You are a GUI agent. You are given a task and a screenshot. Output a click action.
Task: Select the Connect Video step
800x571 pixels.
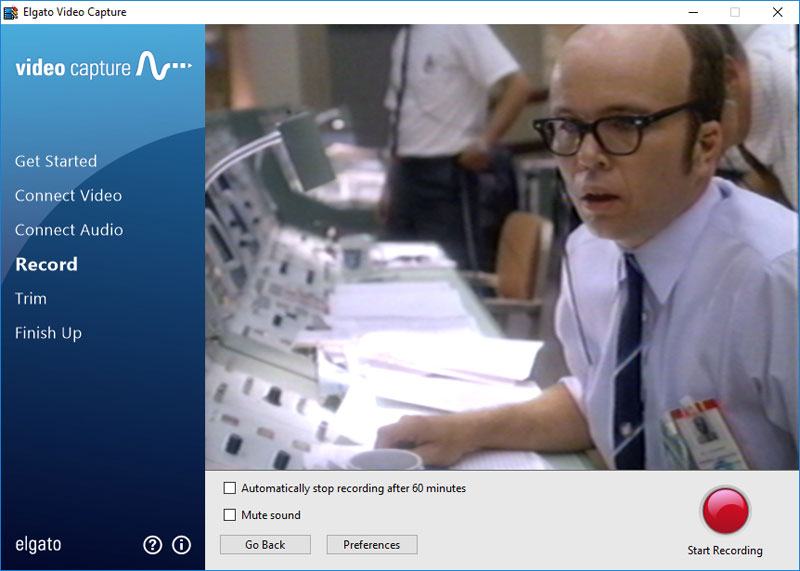click(68, 195)
